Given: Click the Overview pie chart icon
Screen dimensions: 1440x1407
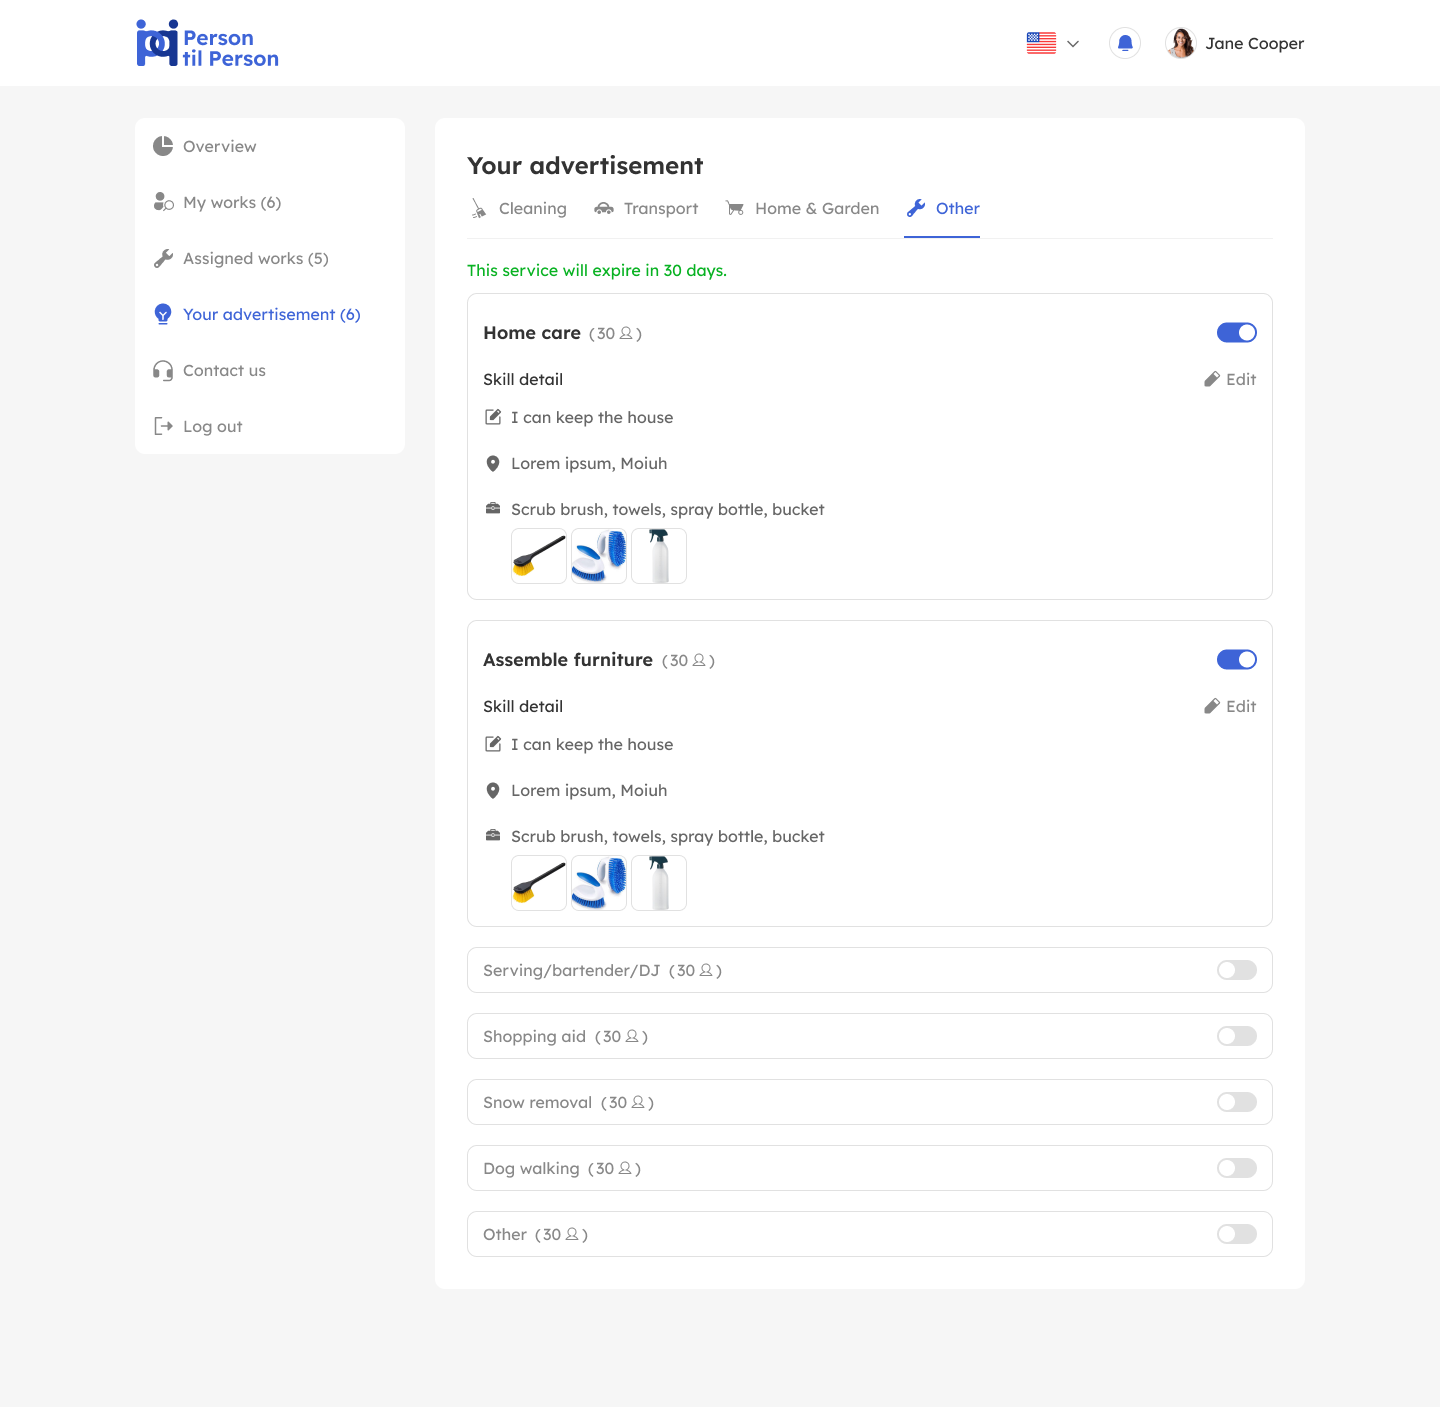Looking at the screenshot, I should point(163,146).
